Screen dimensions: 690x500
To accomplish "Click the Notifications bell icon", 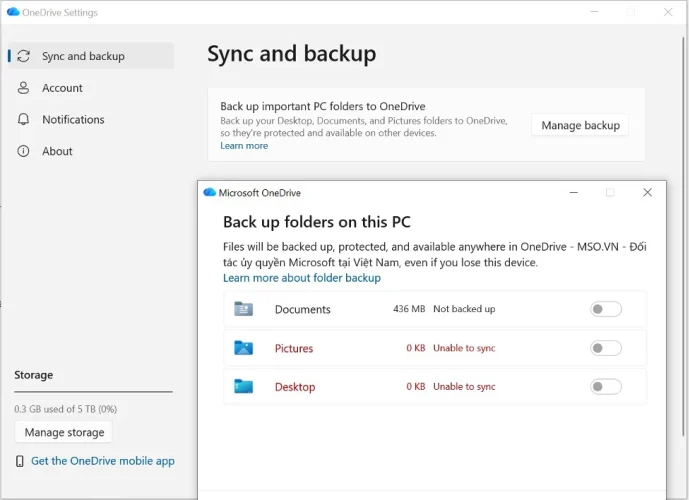I will [x=23, y=119].
